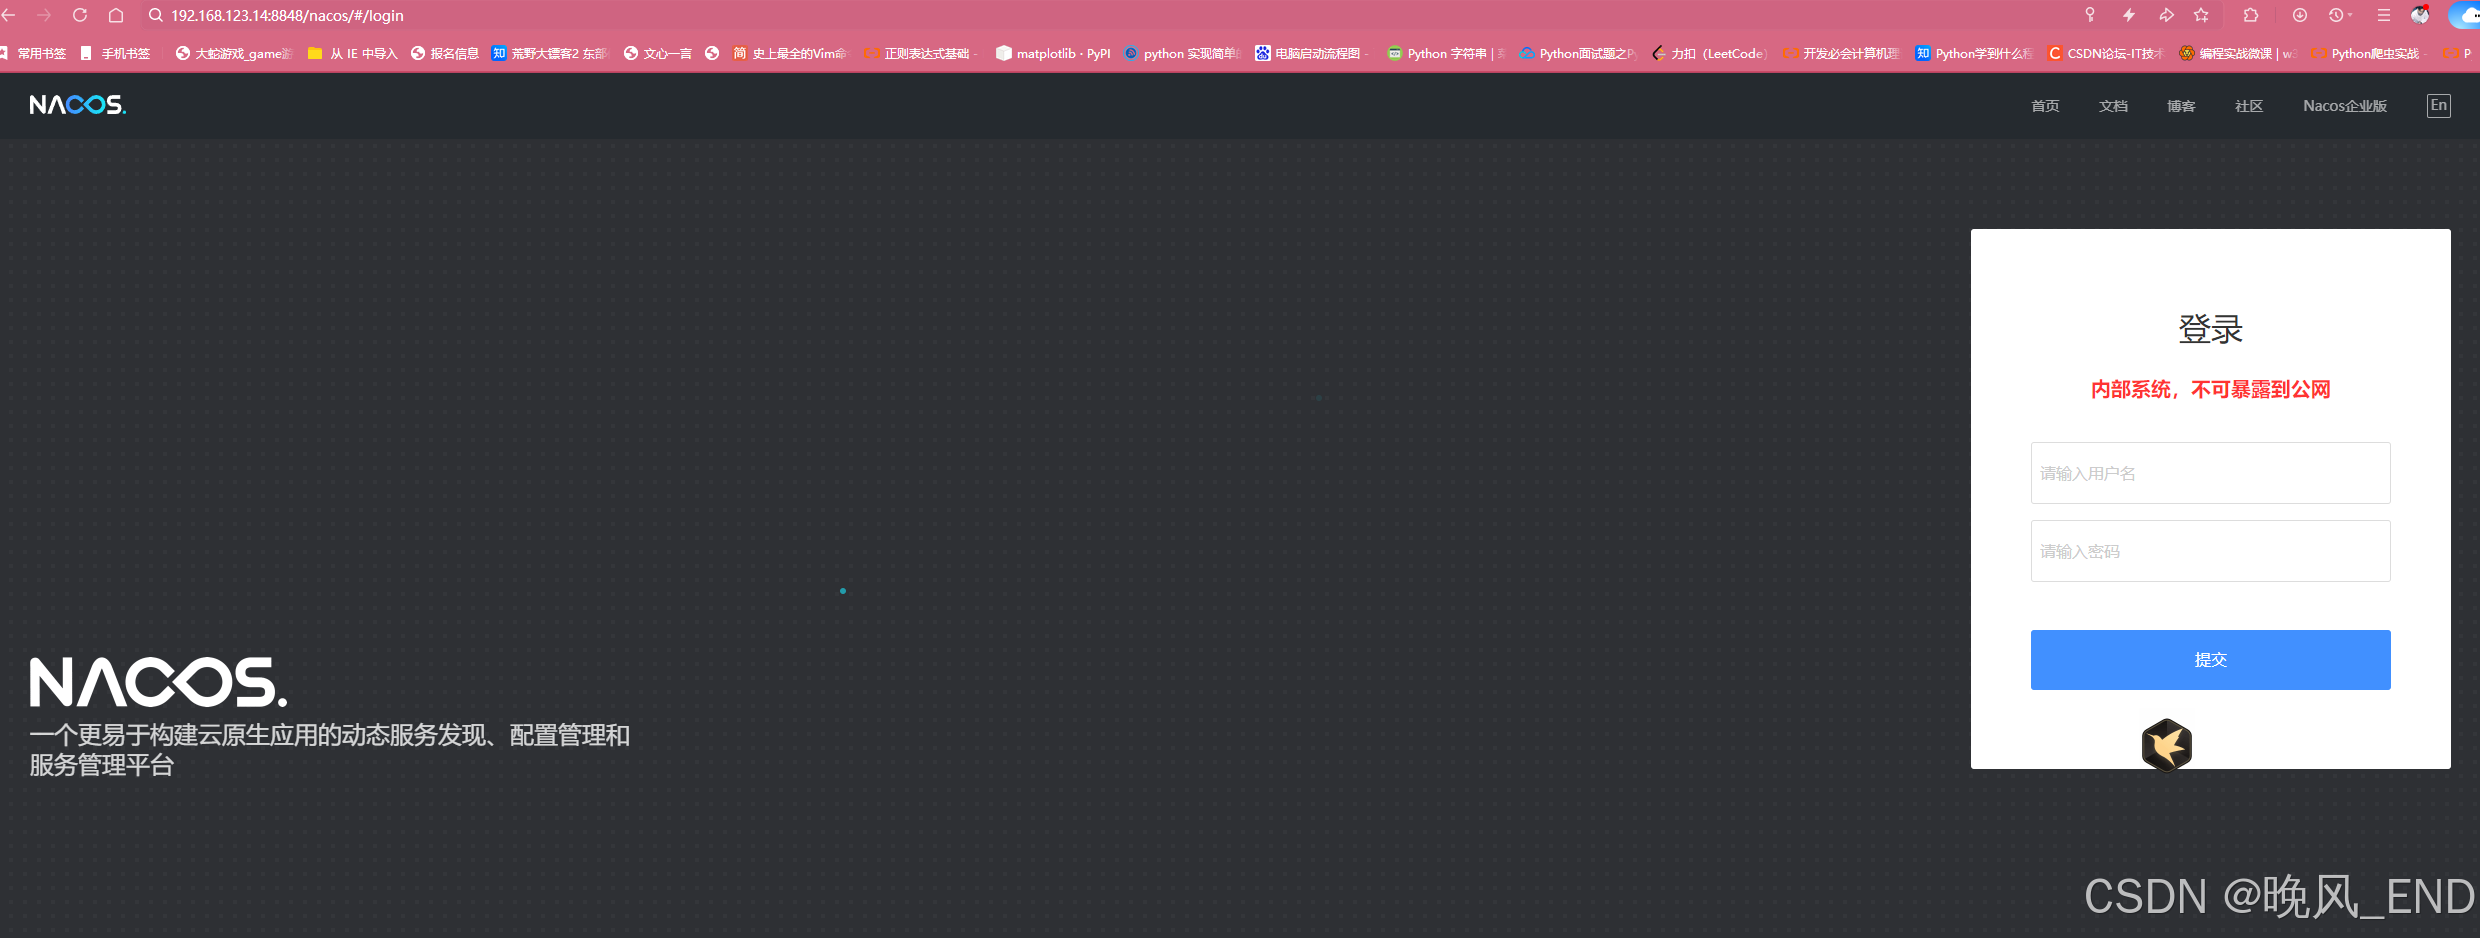Open 大蛇游戏_game bookmark

pyautogui.click(x=234, y=53)
